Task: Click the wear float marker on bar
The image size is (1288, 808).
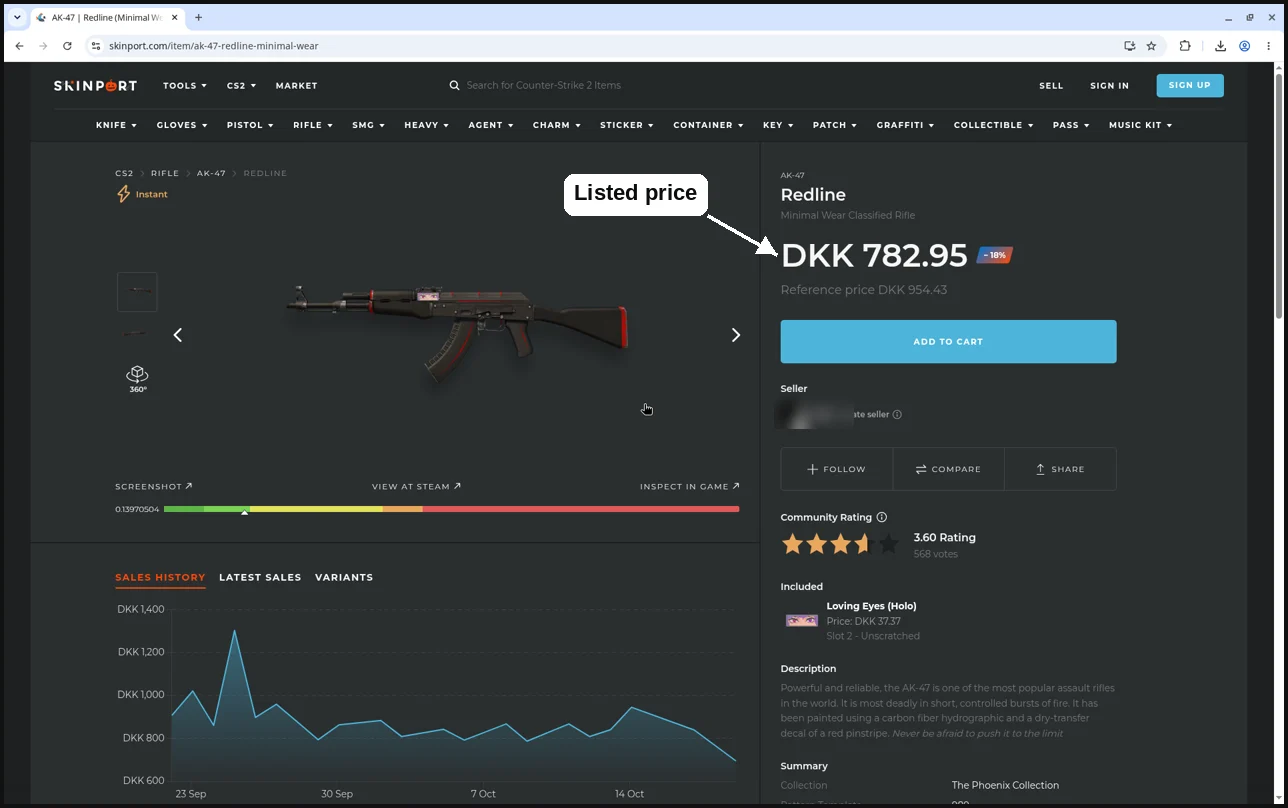Action: pos(245,511)
